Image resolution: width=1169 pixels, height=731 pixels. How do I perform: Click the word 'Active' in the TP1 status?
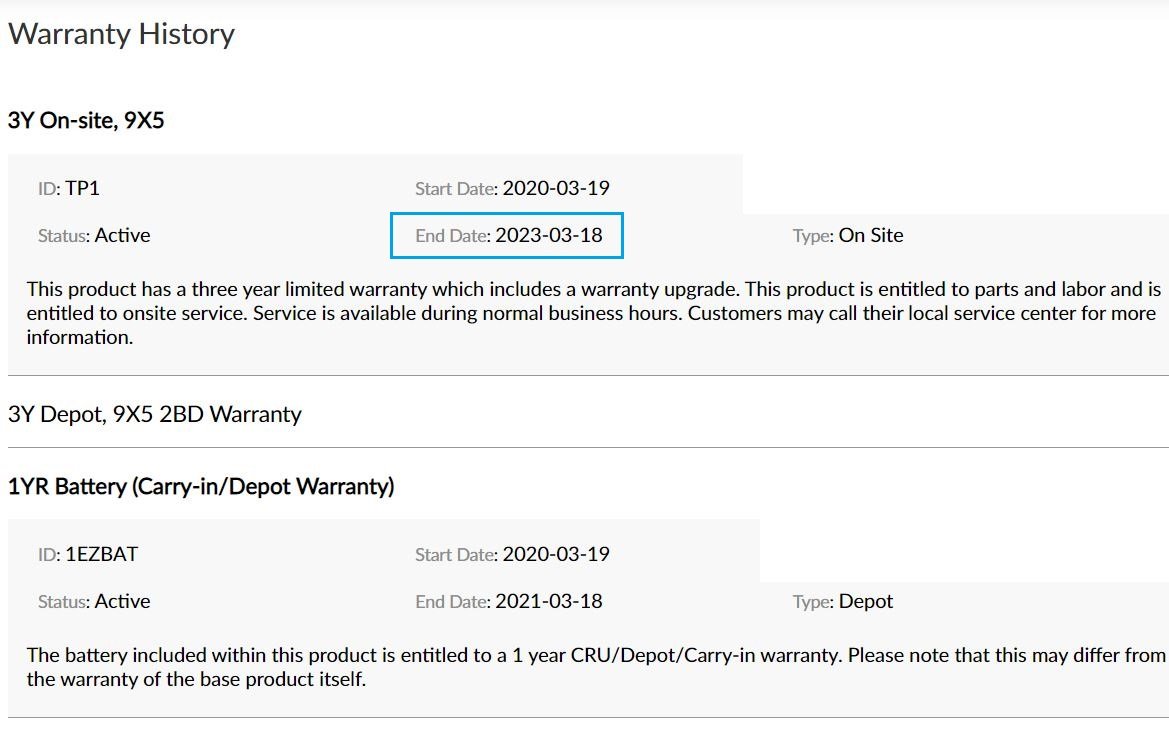122,235
